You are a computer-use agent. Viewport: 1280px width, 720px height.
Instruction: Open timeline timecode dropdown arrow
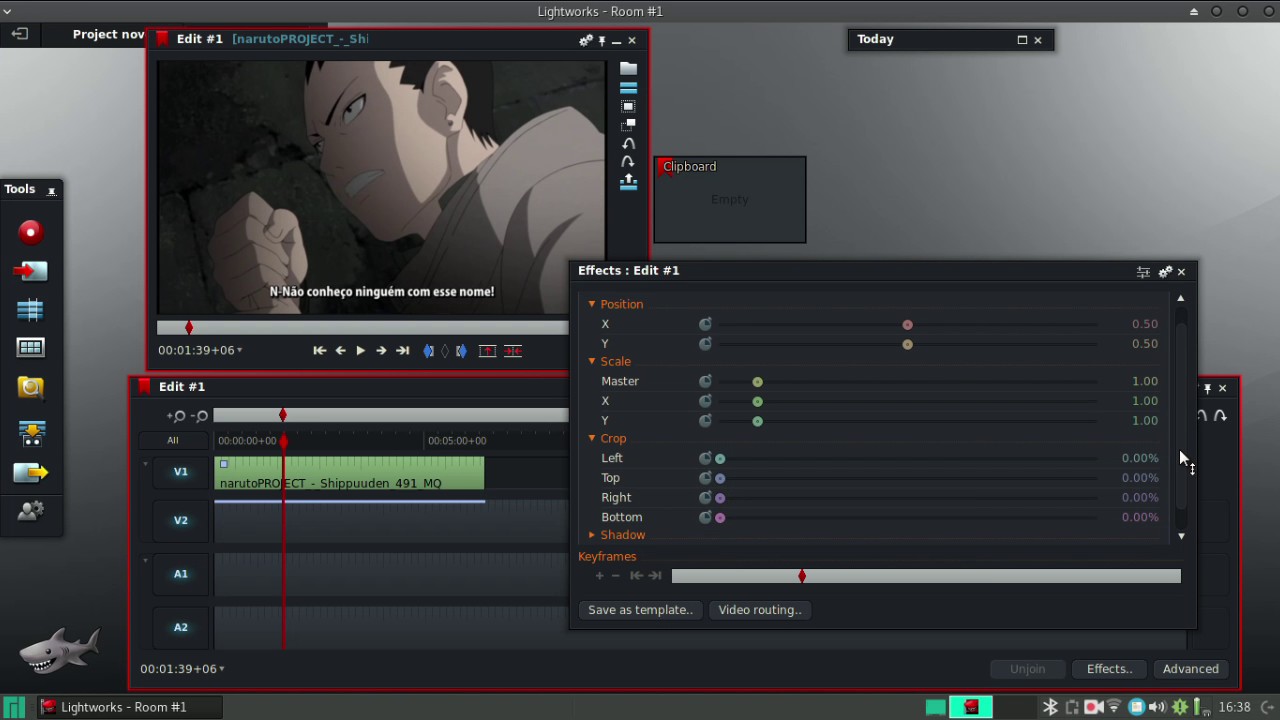tap(222, 669)
